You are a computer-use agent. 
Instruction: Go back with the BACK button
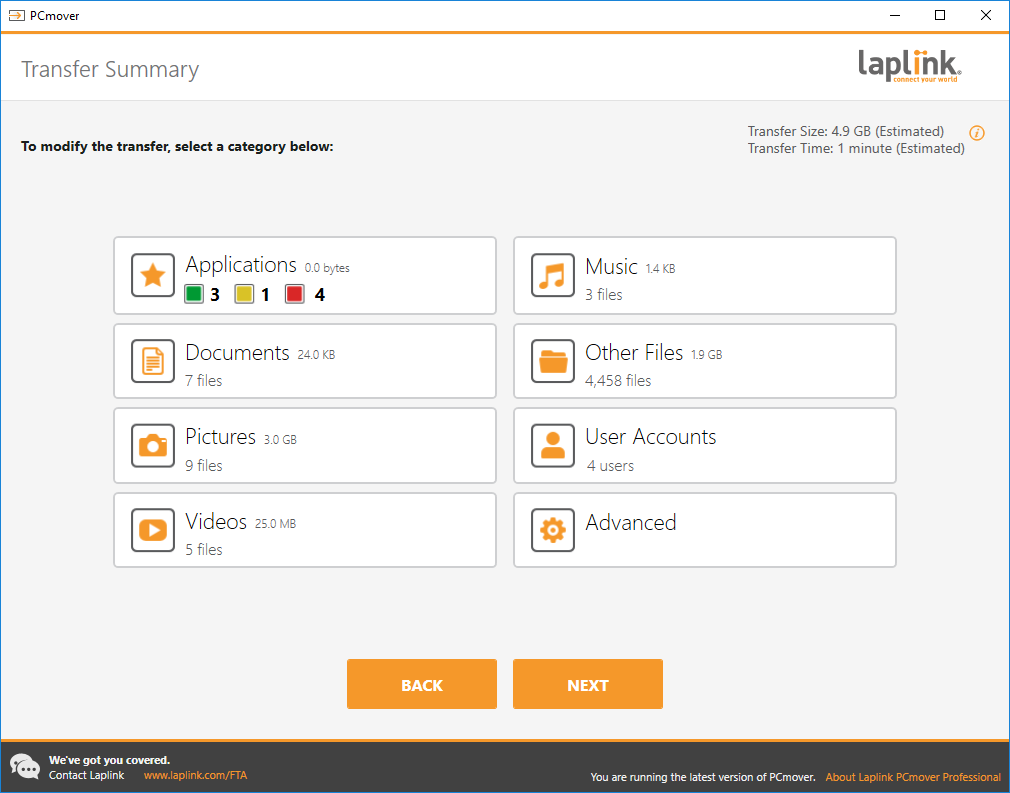(x=421, y=685)
